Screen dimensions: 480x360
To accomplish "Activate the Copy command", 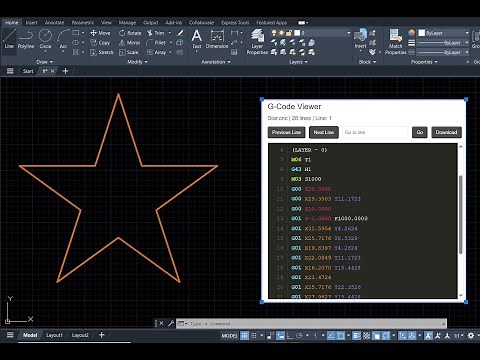I will (100, 43).
